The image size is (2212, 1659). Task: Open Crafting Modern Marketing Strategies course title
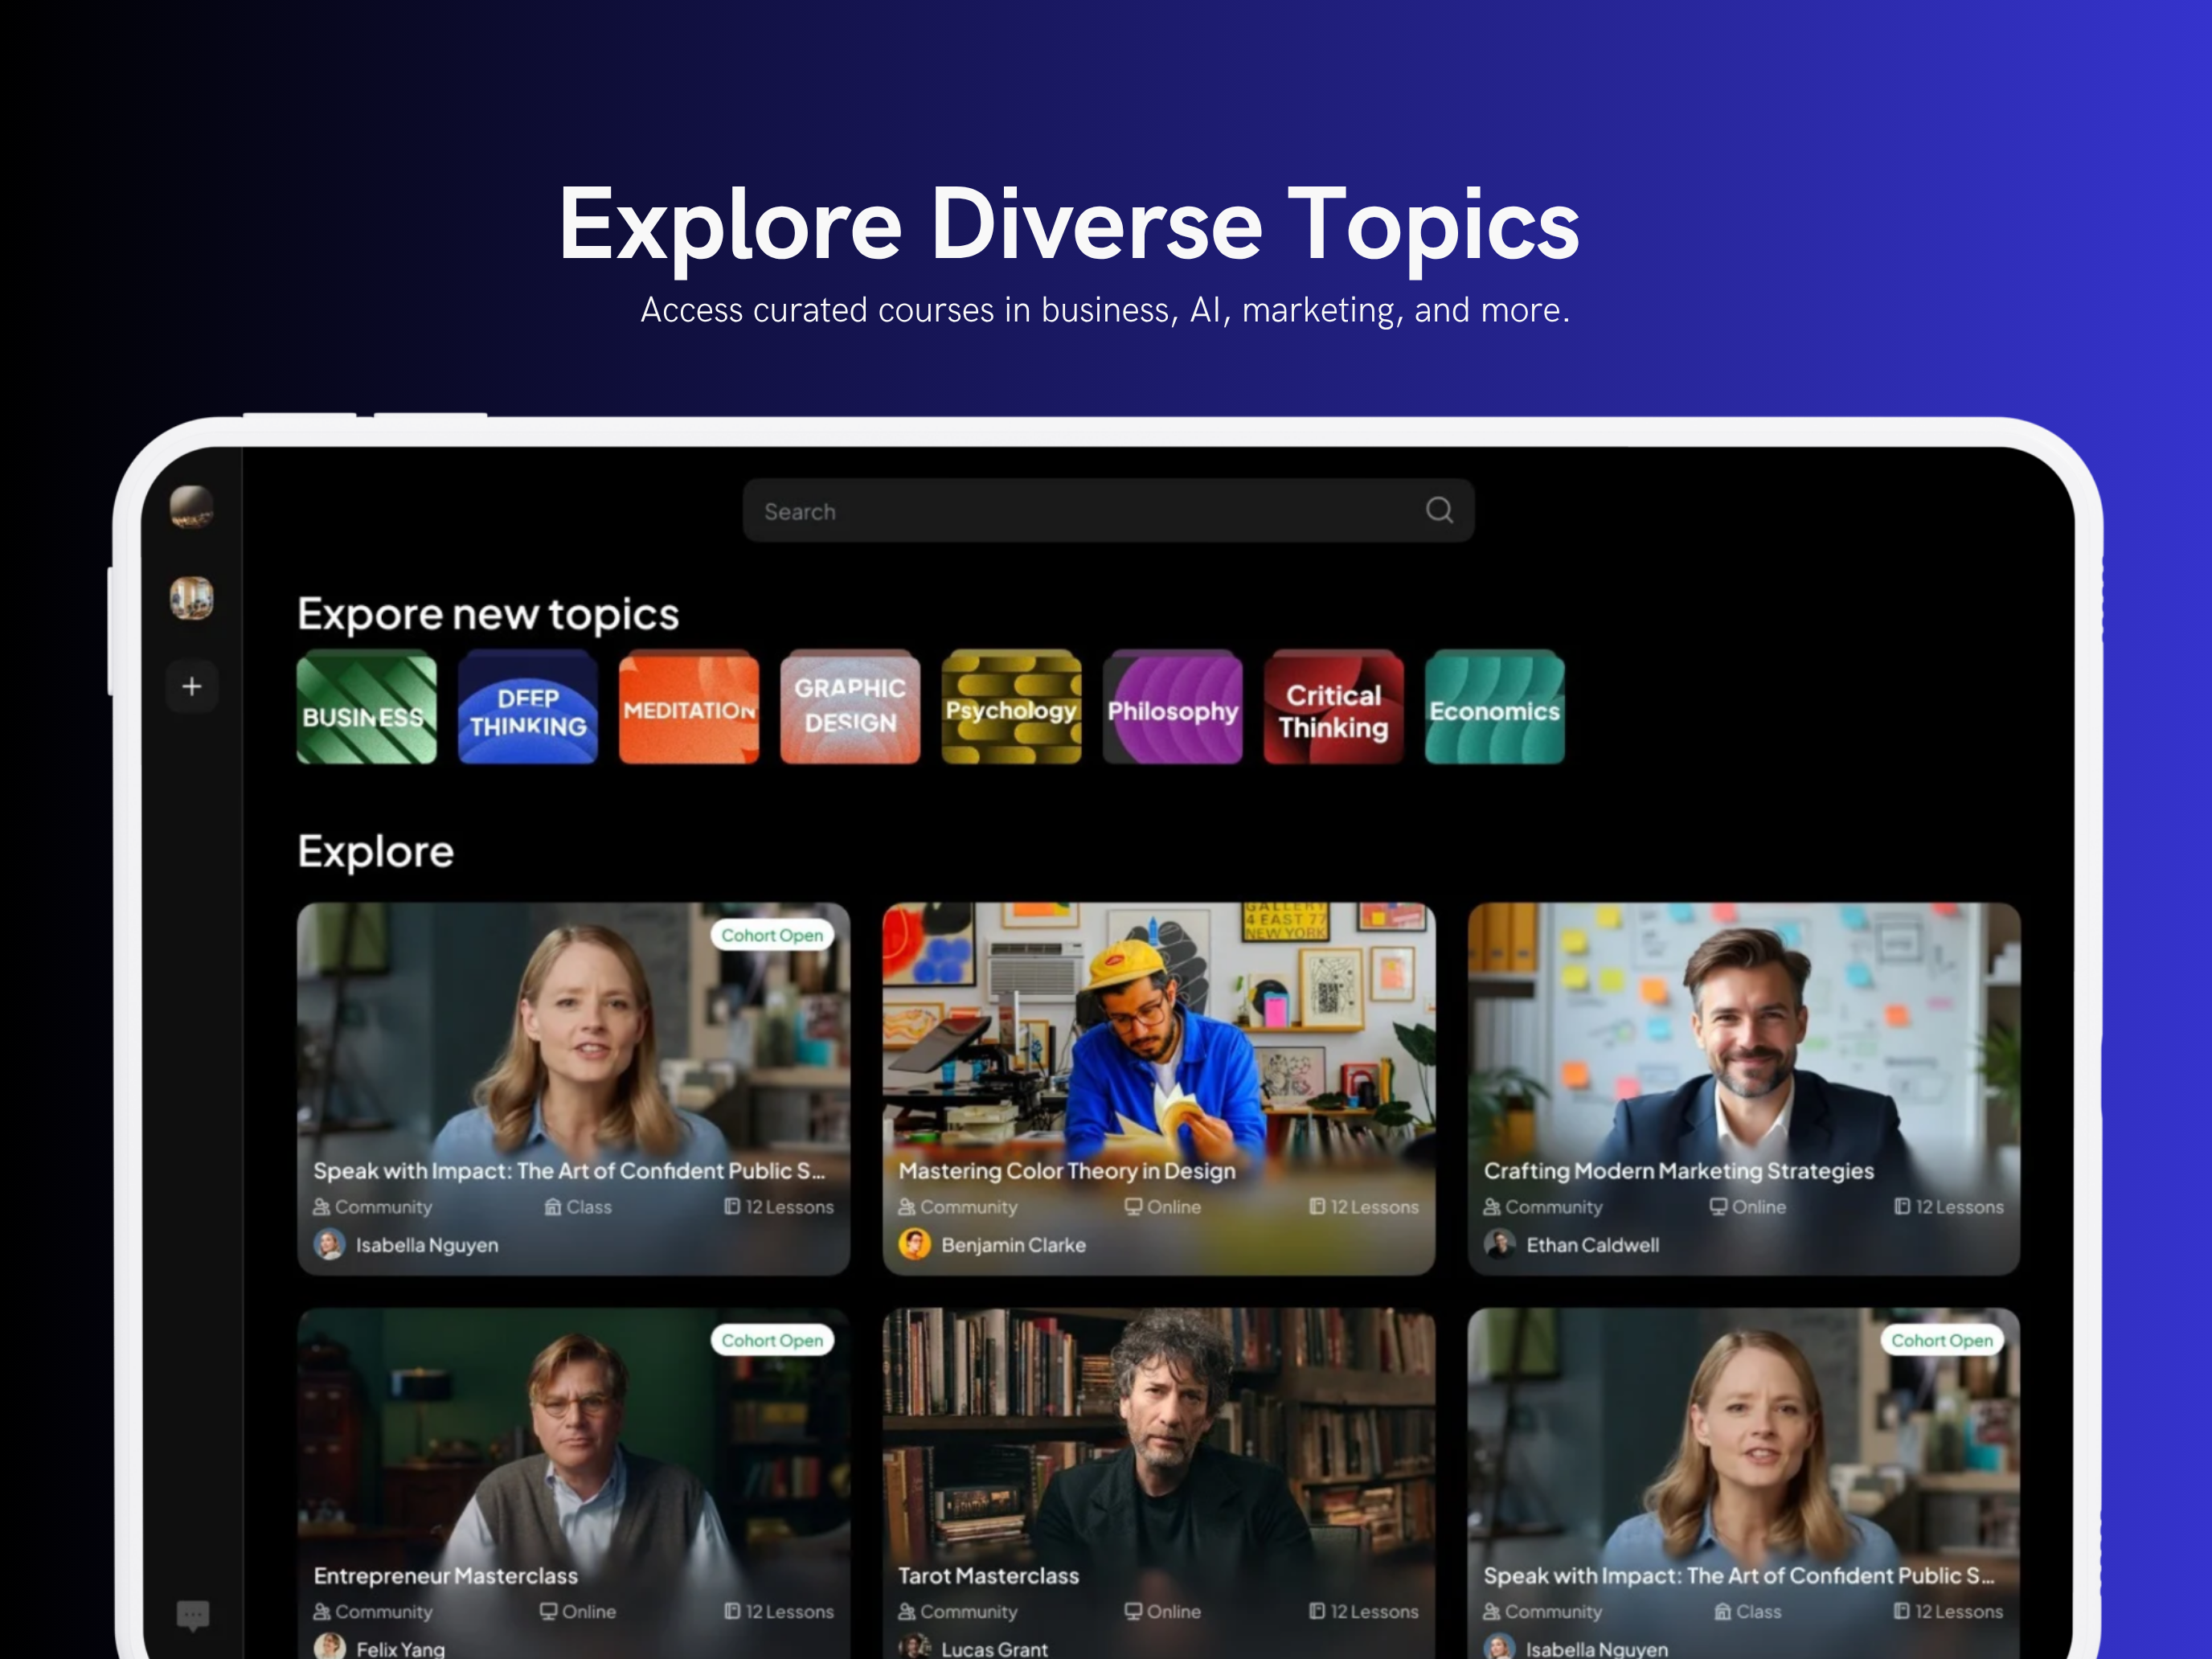[x=1678, y=1171]
